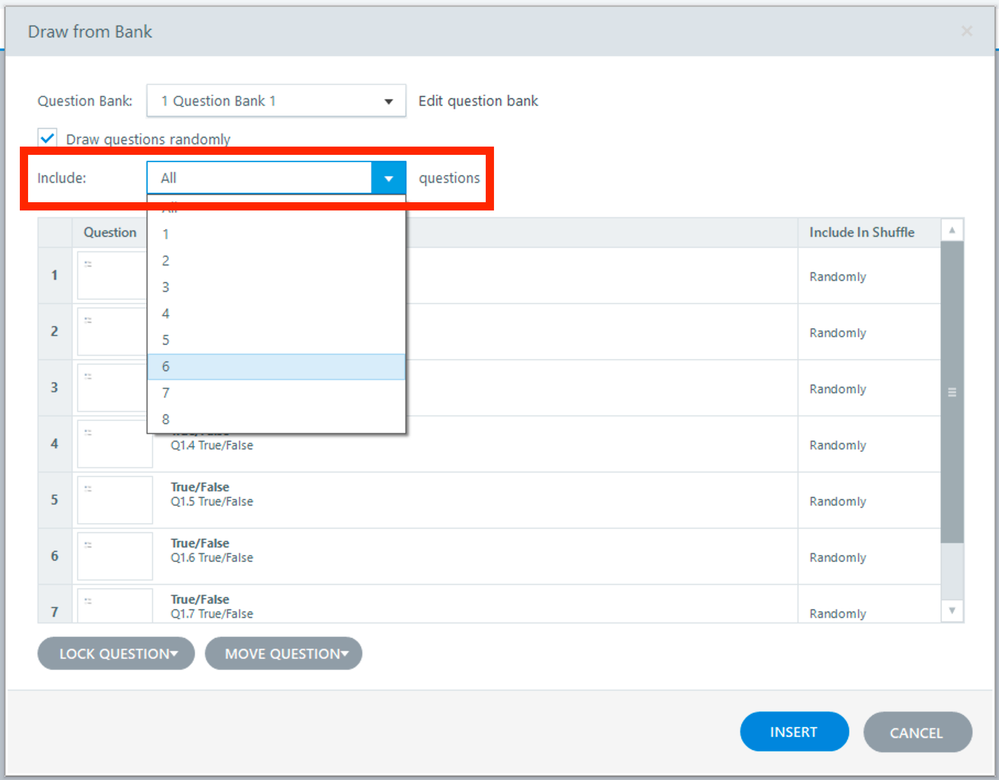Click the question list scrollbar thumb

952,392
